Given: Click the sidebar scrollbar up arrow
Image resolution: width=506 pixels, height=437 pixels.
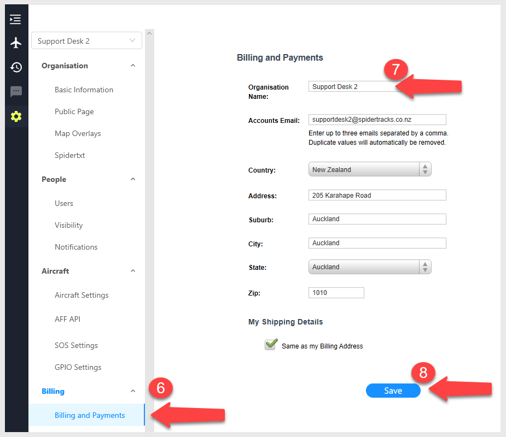Looking at the screenshot, I should [x=149, y=33].
